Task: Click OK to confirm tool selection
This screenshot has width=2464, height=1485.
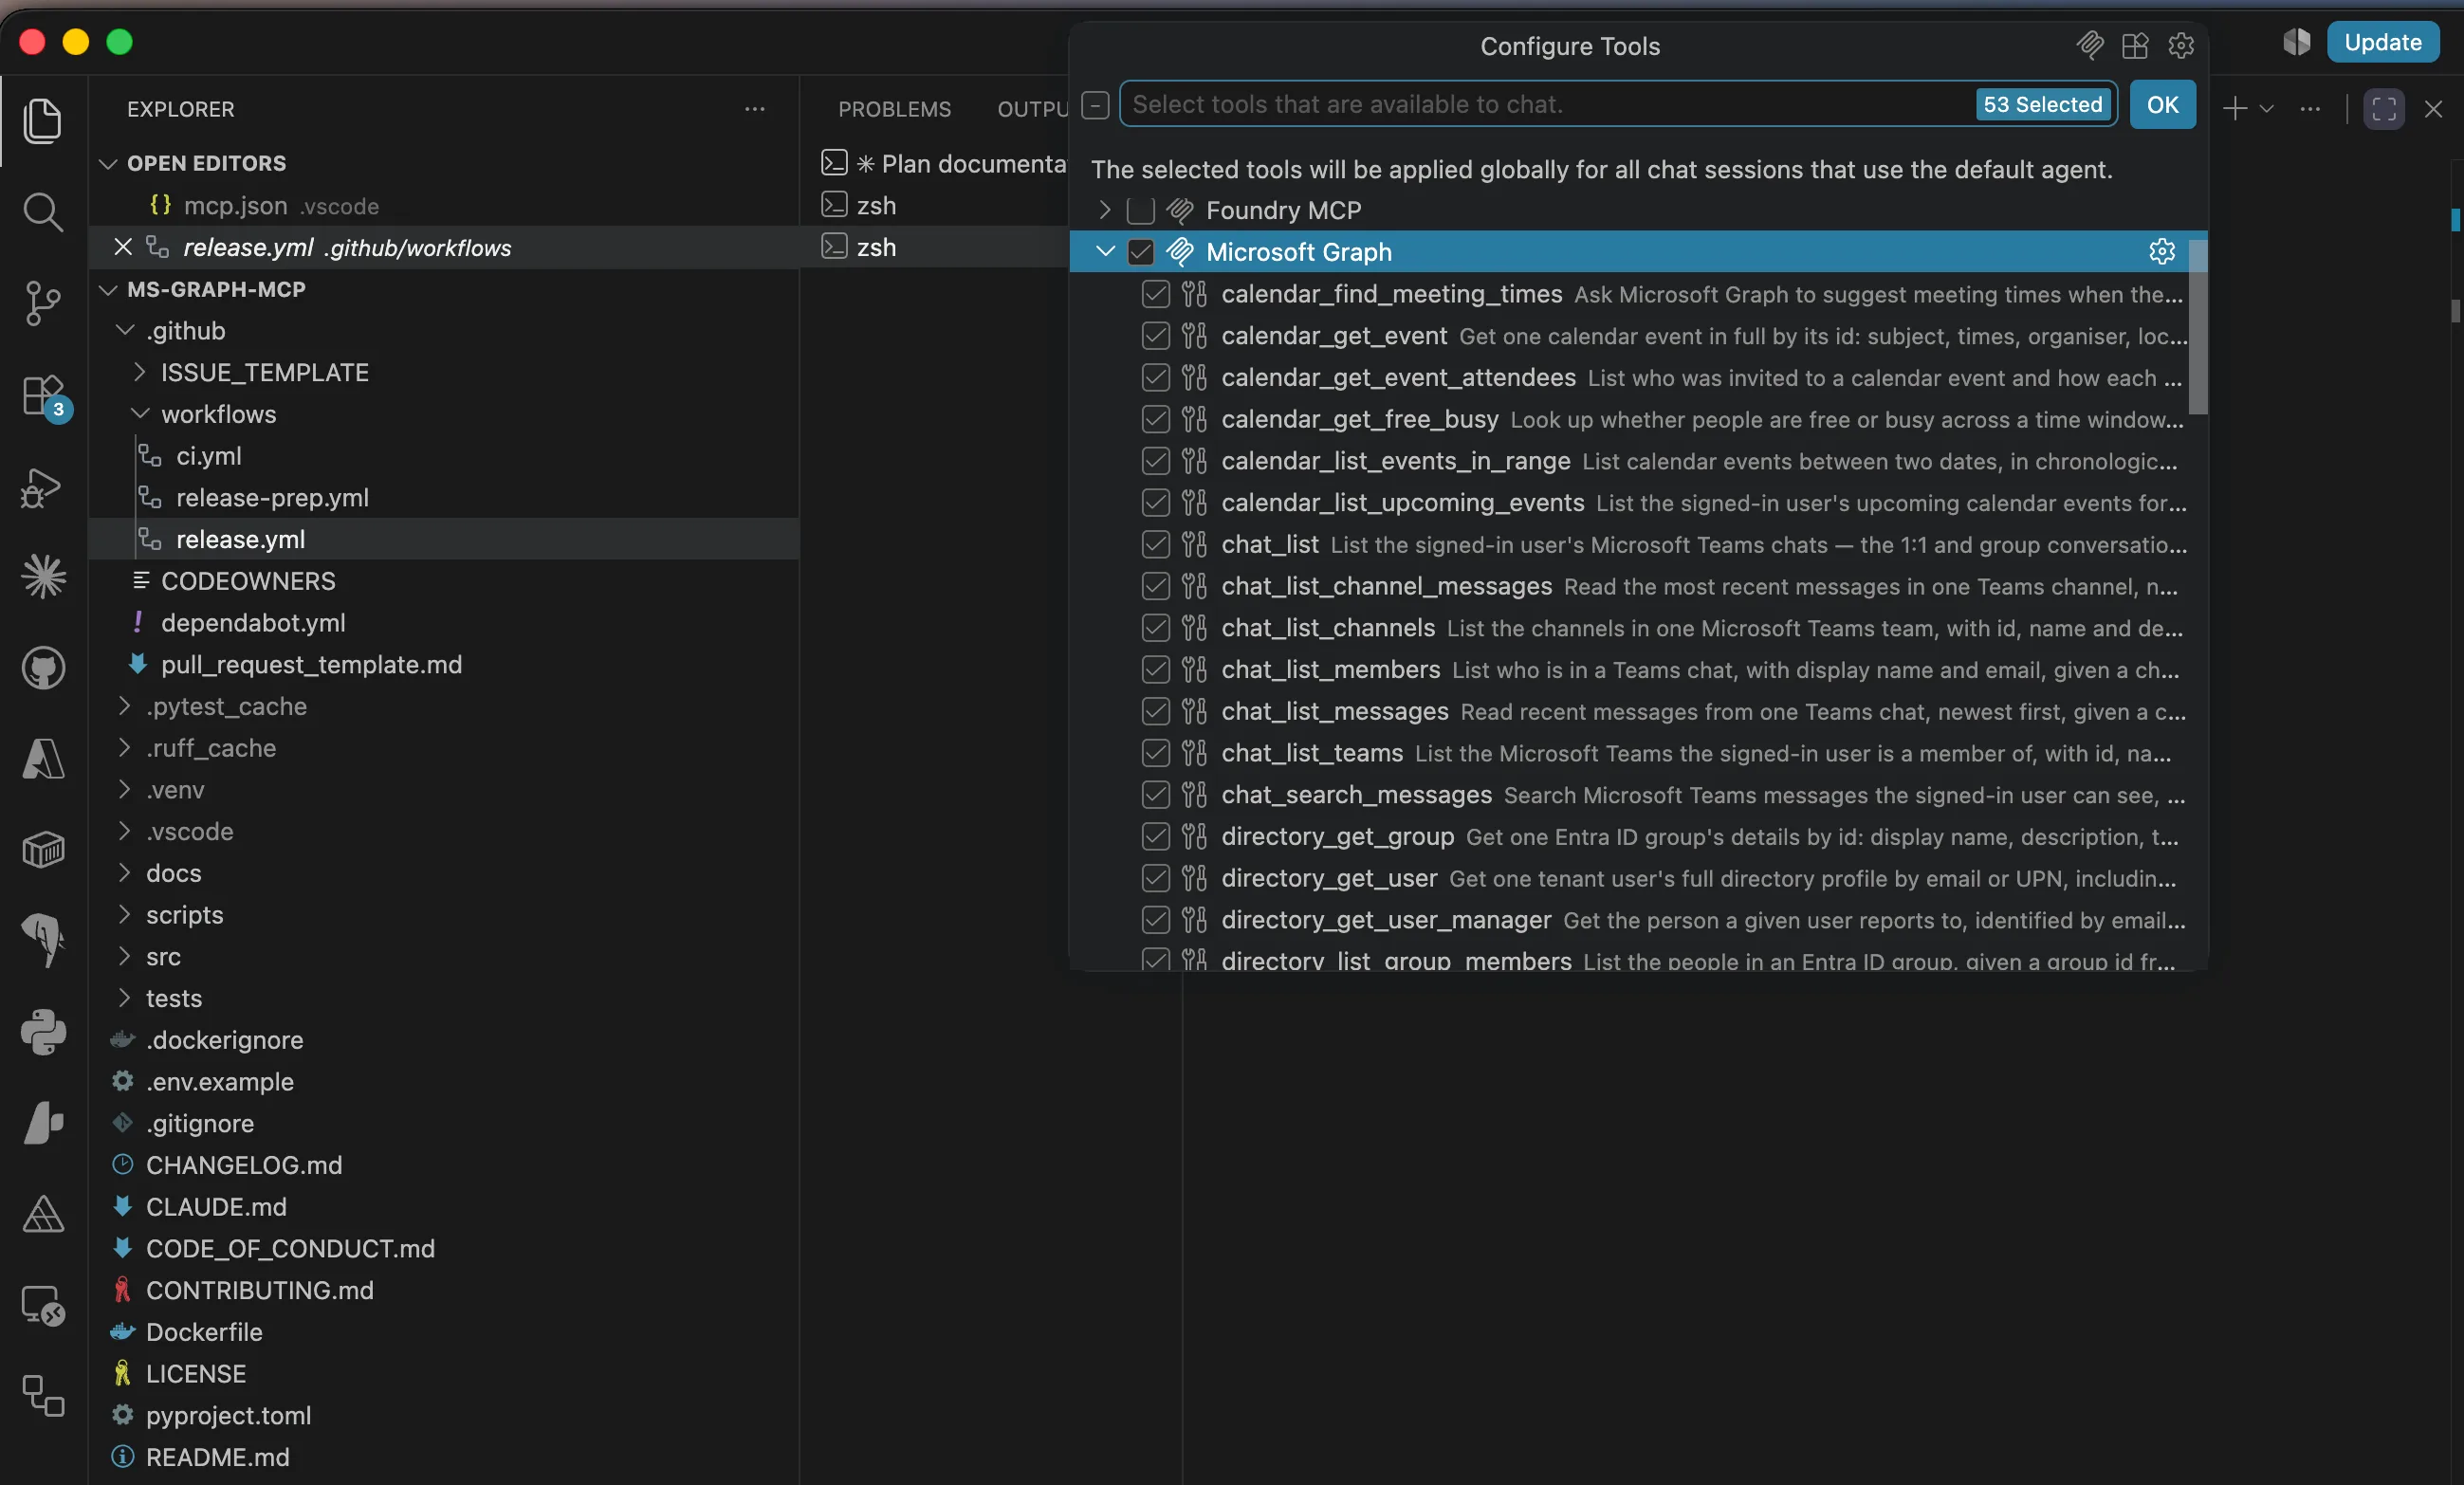Action: 2162,105
